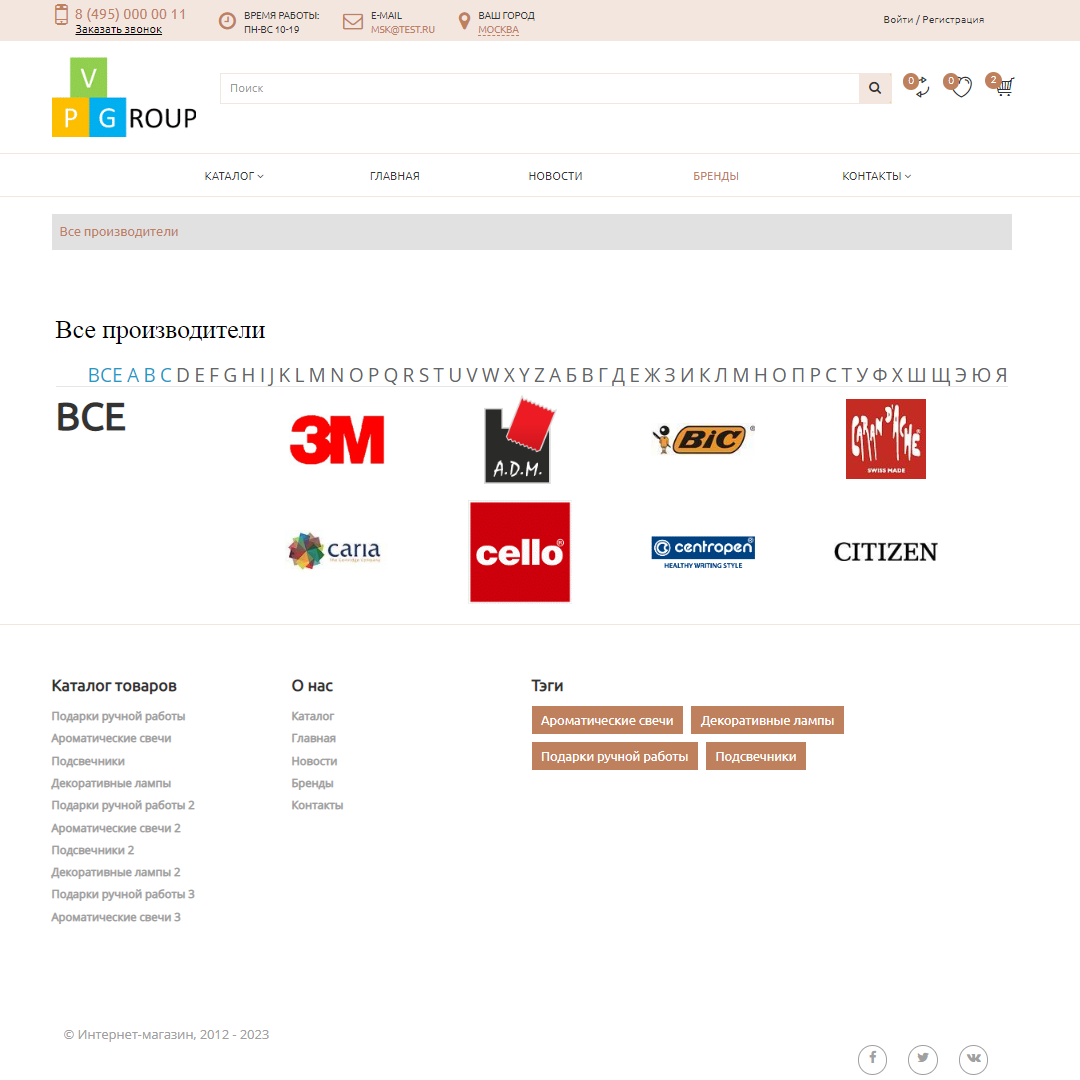Open the VK social icon
The height and width of the screenshot is (1080, 1080).
(x=973, y=1058)
